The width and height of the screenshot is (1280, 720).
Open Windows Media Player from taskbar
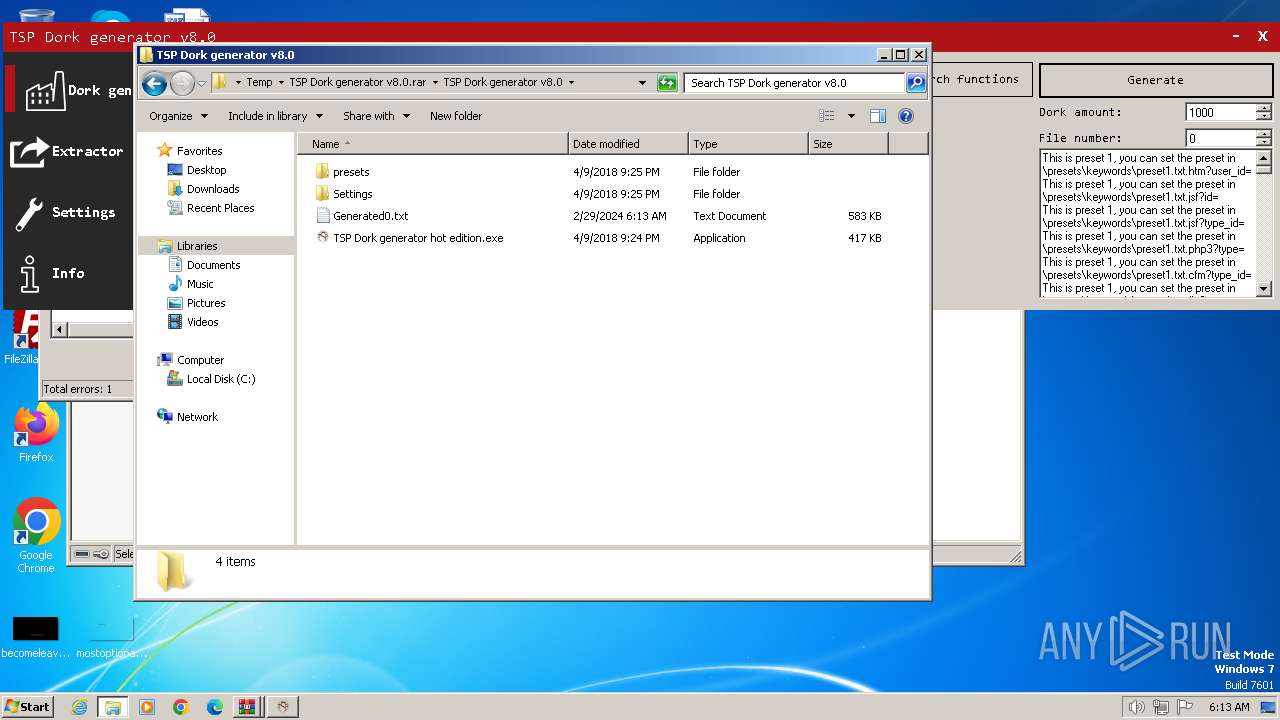147,707
